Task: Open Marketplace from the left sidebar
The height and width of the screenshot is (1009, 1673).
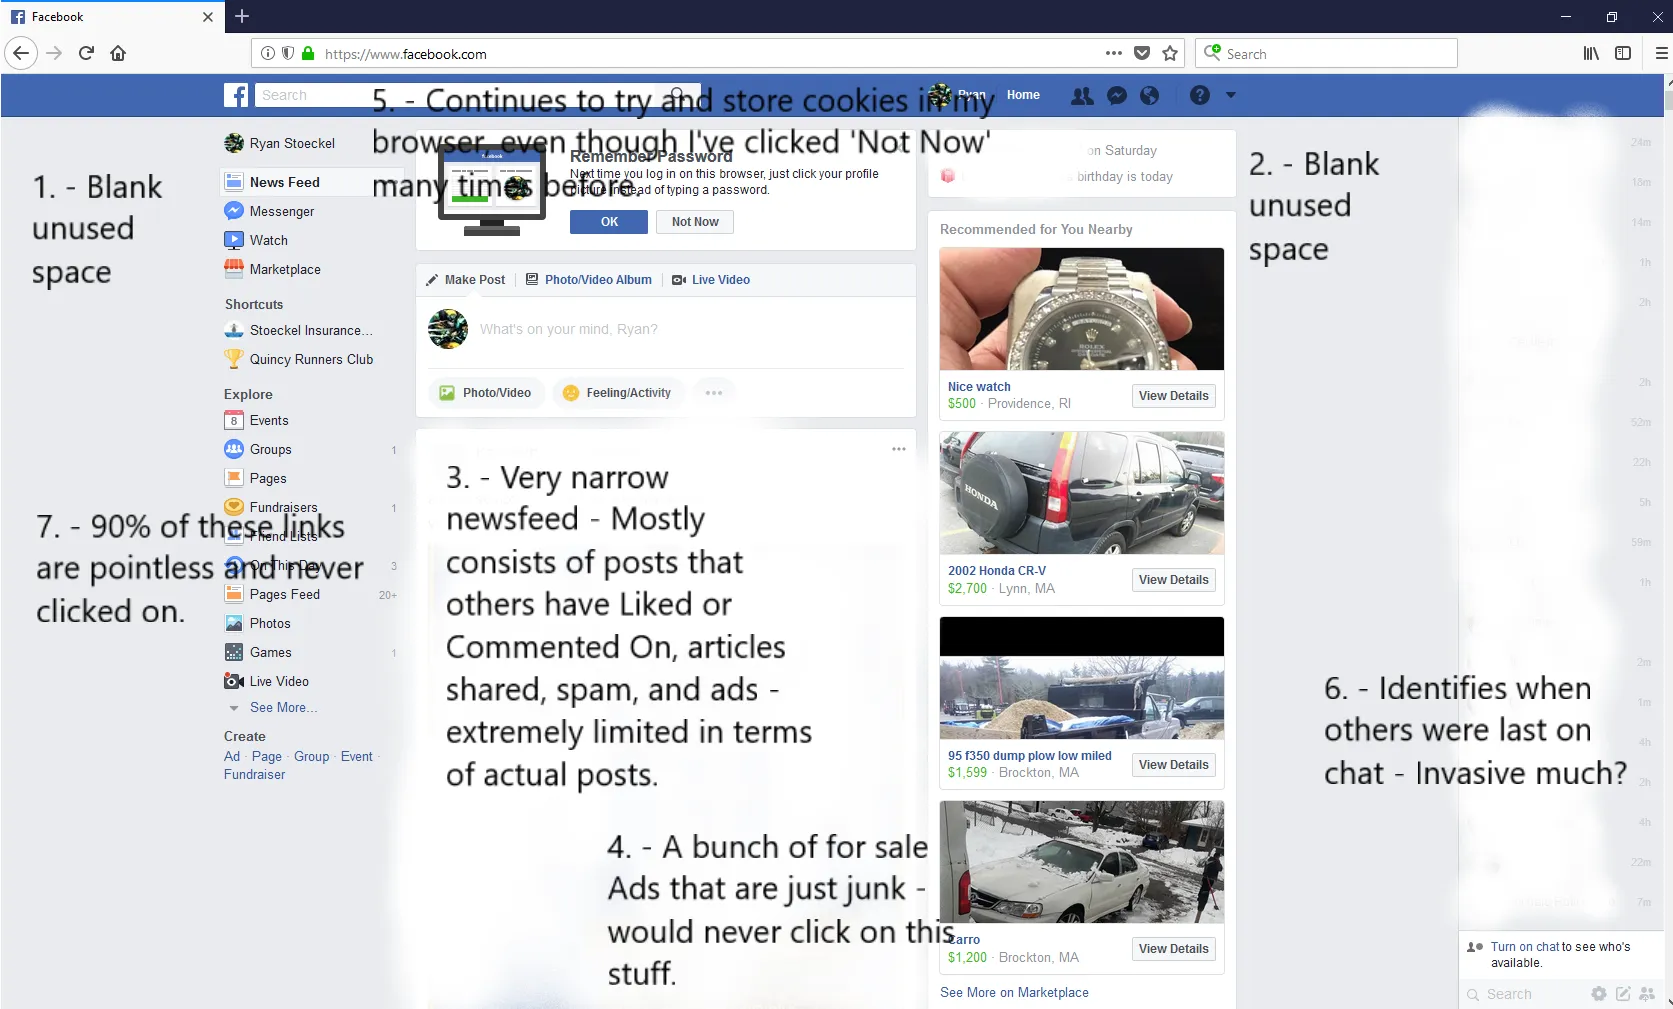Action: [285, 270]
